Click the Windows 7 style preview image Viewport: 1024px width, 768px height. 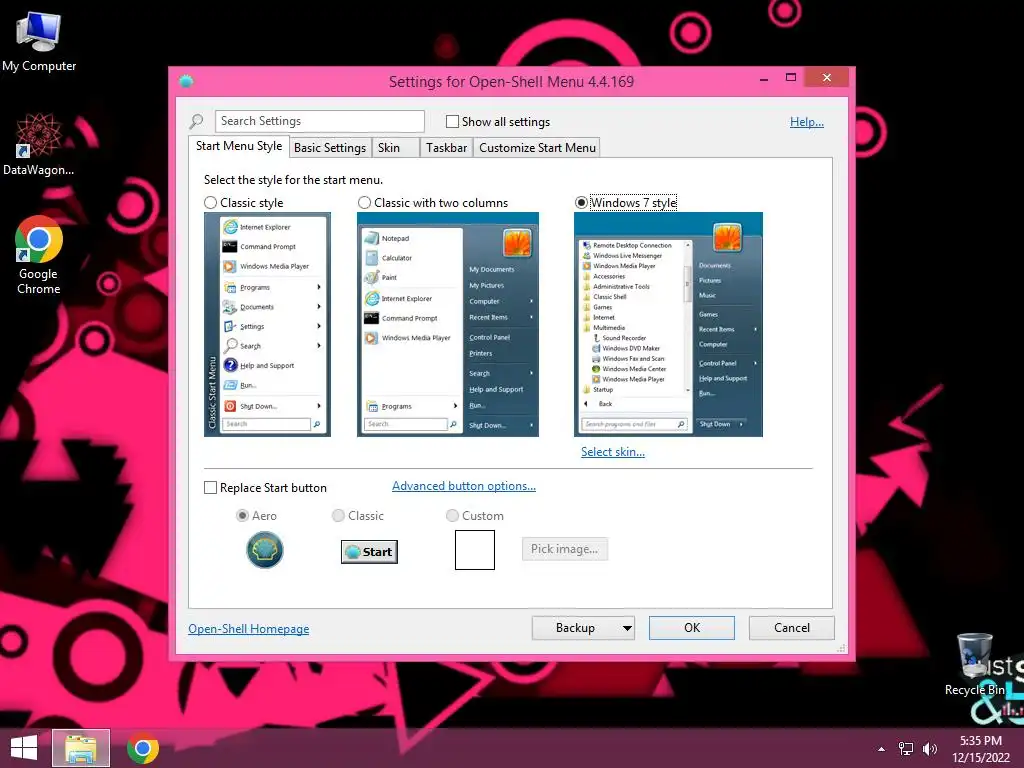click(x=668, y=325)
